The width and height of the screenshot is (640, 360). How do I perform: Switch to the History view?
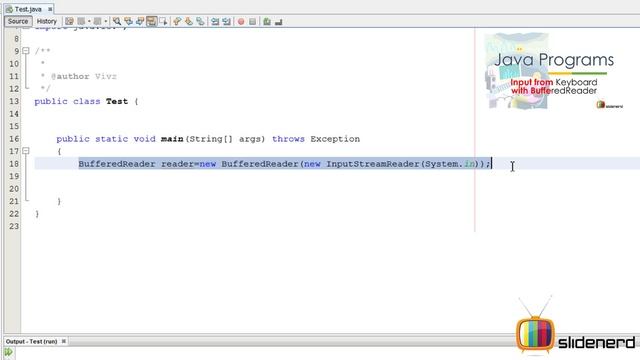click(x=47, y=21)
